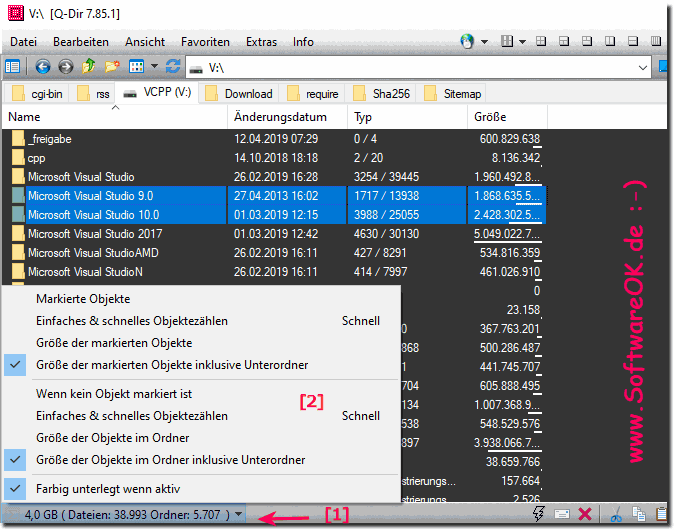Select the cpp folder row
This screenshot has width=674, height=530.
275,158
